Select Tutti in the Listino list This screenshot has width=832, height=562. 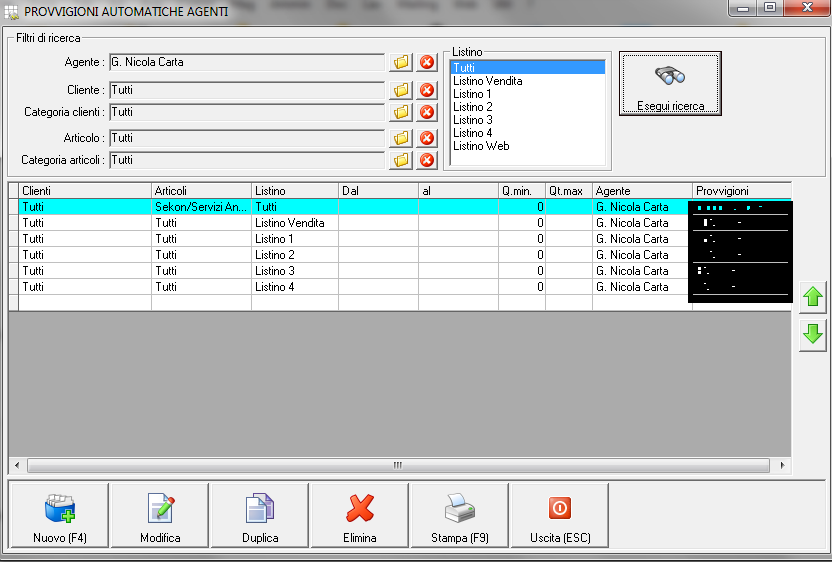[x=527, y=68]
